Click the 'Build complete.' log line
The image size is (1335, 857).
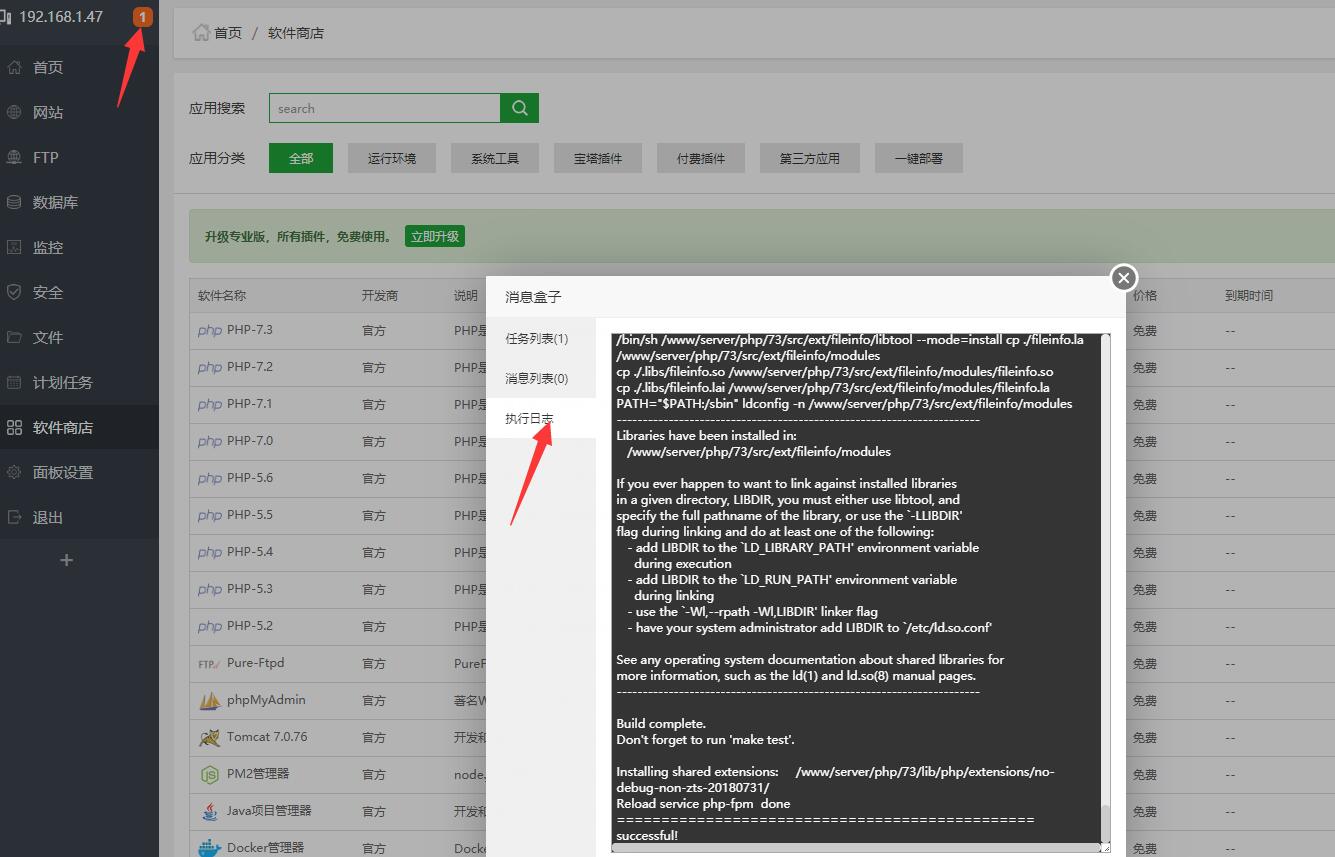(661, 723)
